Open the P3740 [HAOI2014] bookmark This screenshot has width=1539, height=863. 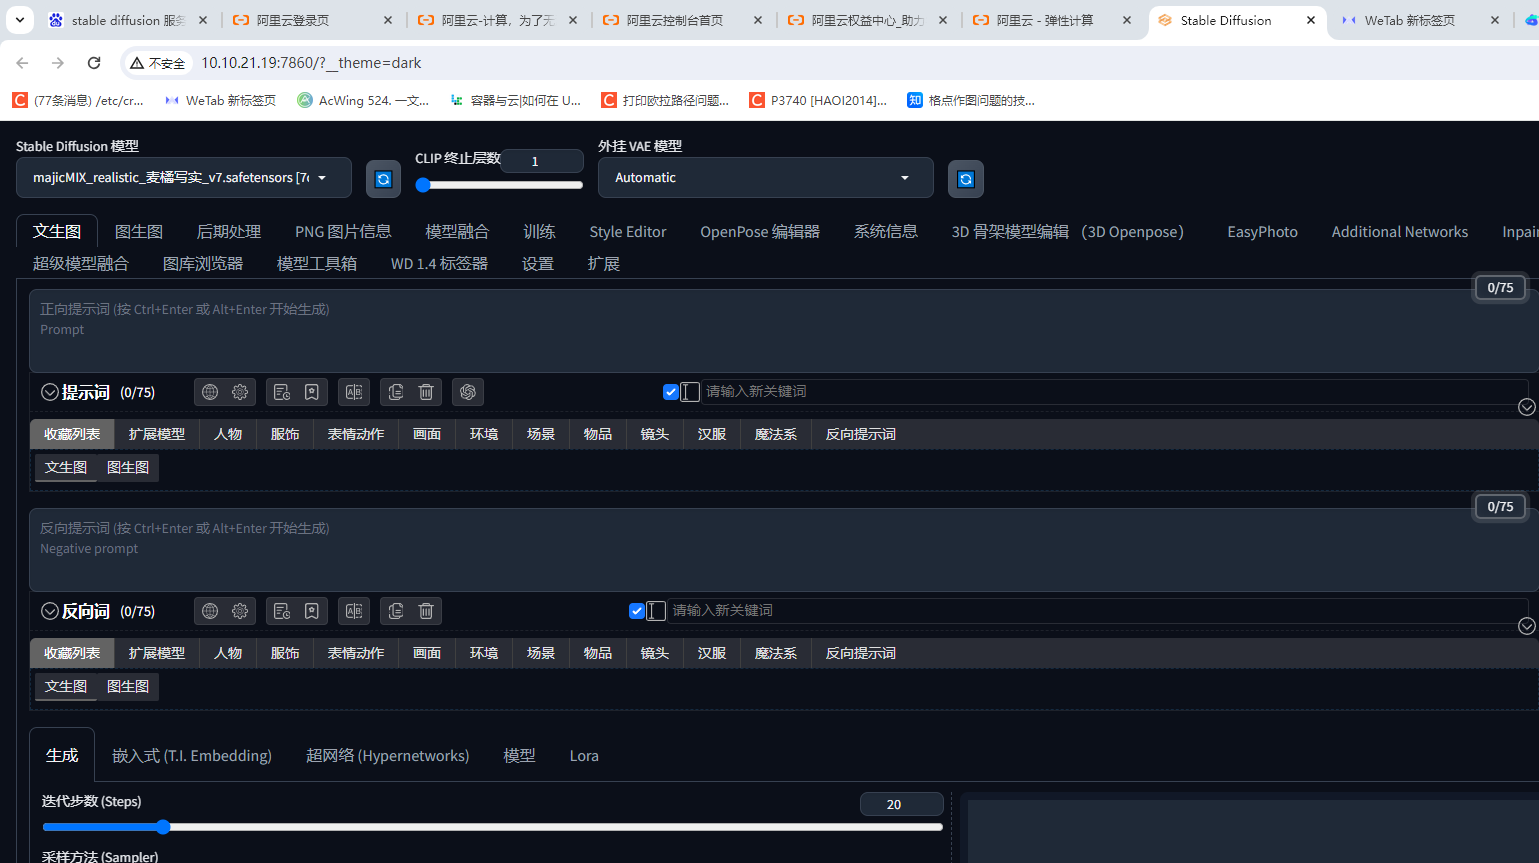[x=818, y=100]
